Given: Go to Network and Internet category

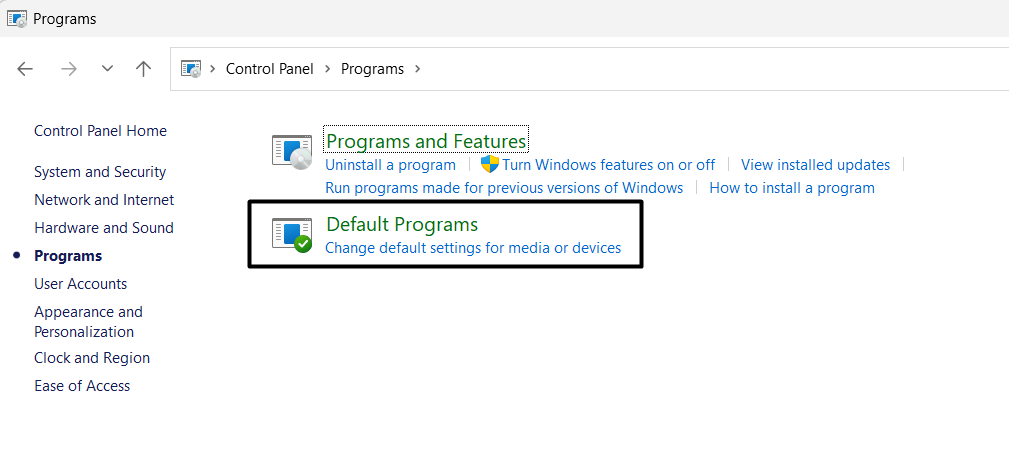Looking at the screenshot, I should pos(104,200).
